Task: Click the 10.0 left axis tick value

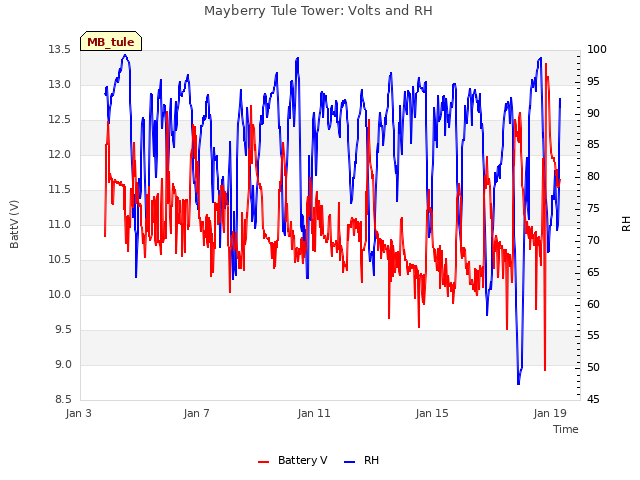Action: 60,295
